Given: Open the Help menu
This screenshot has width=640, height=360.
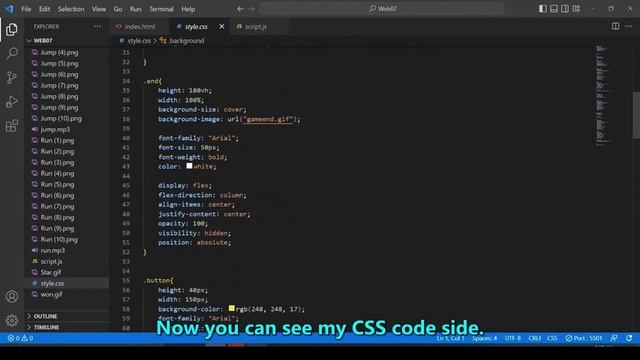Looking at the screenshot, I should (x=188, y=9).
